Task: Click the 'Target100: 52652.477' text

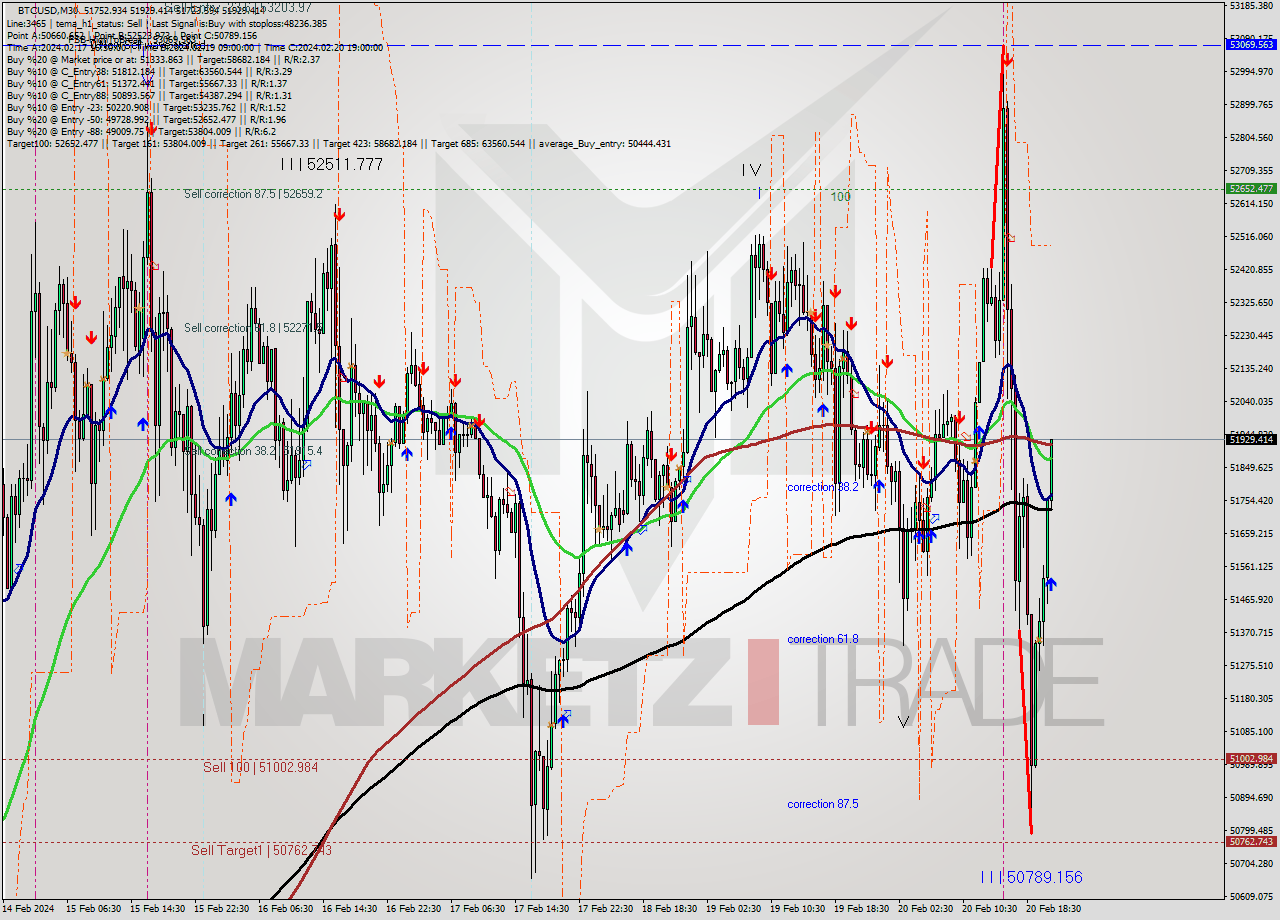Action: 52,144
